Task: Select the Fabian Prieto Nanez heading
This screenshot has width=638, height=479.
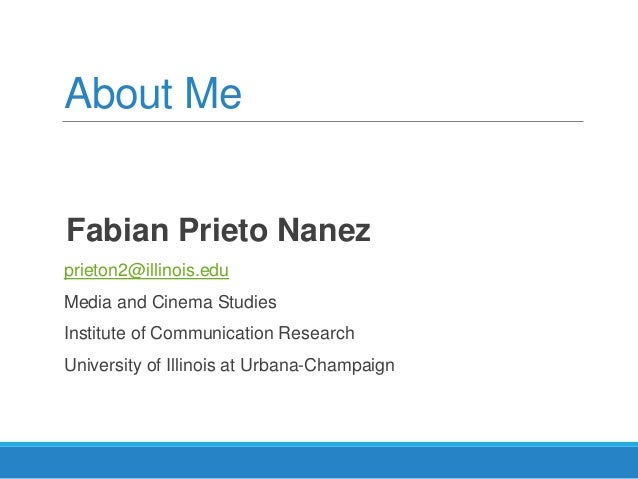Action: pyautogui.click(x=217, y=231)
